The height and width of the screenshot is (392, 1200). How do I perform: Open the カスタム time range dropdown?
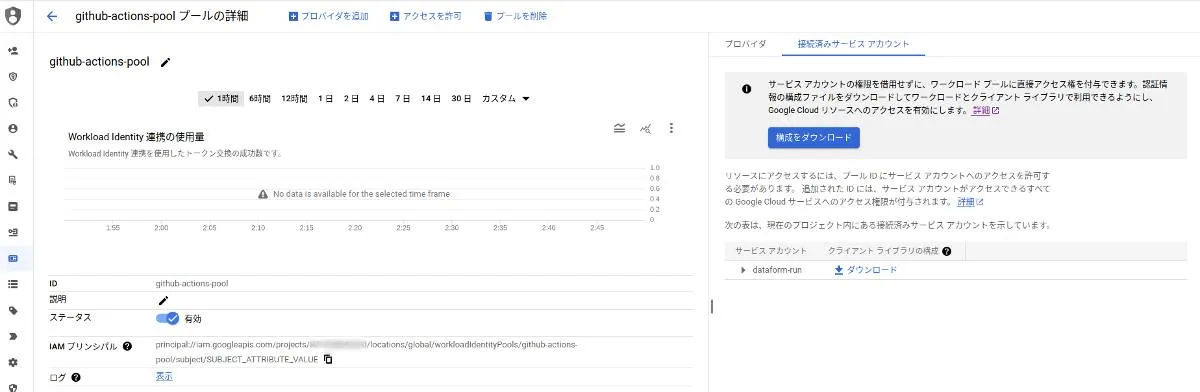(506, 98)
